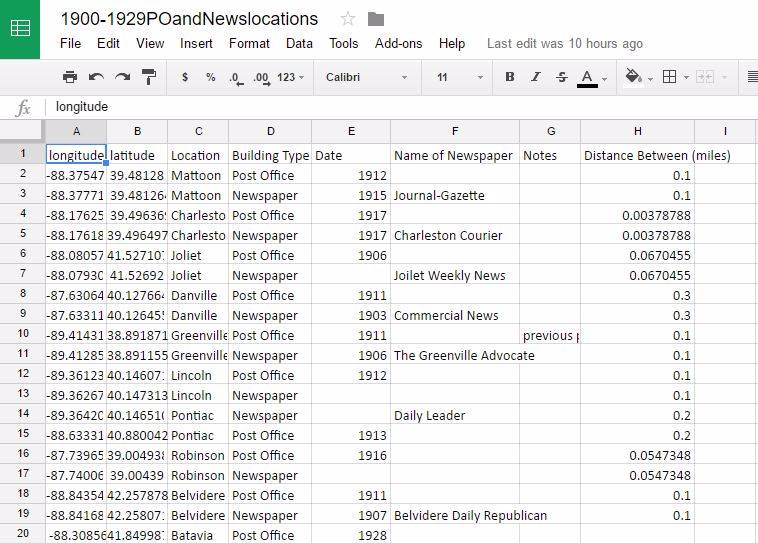Click the 'Last edit was 10 hours ago' link
Screen dimensions: 758x543
coord(564,44)
